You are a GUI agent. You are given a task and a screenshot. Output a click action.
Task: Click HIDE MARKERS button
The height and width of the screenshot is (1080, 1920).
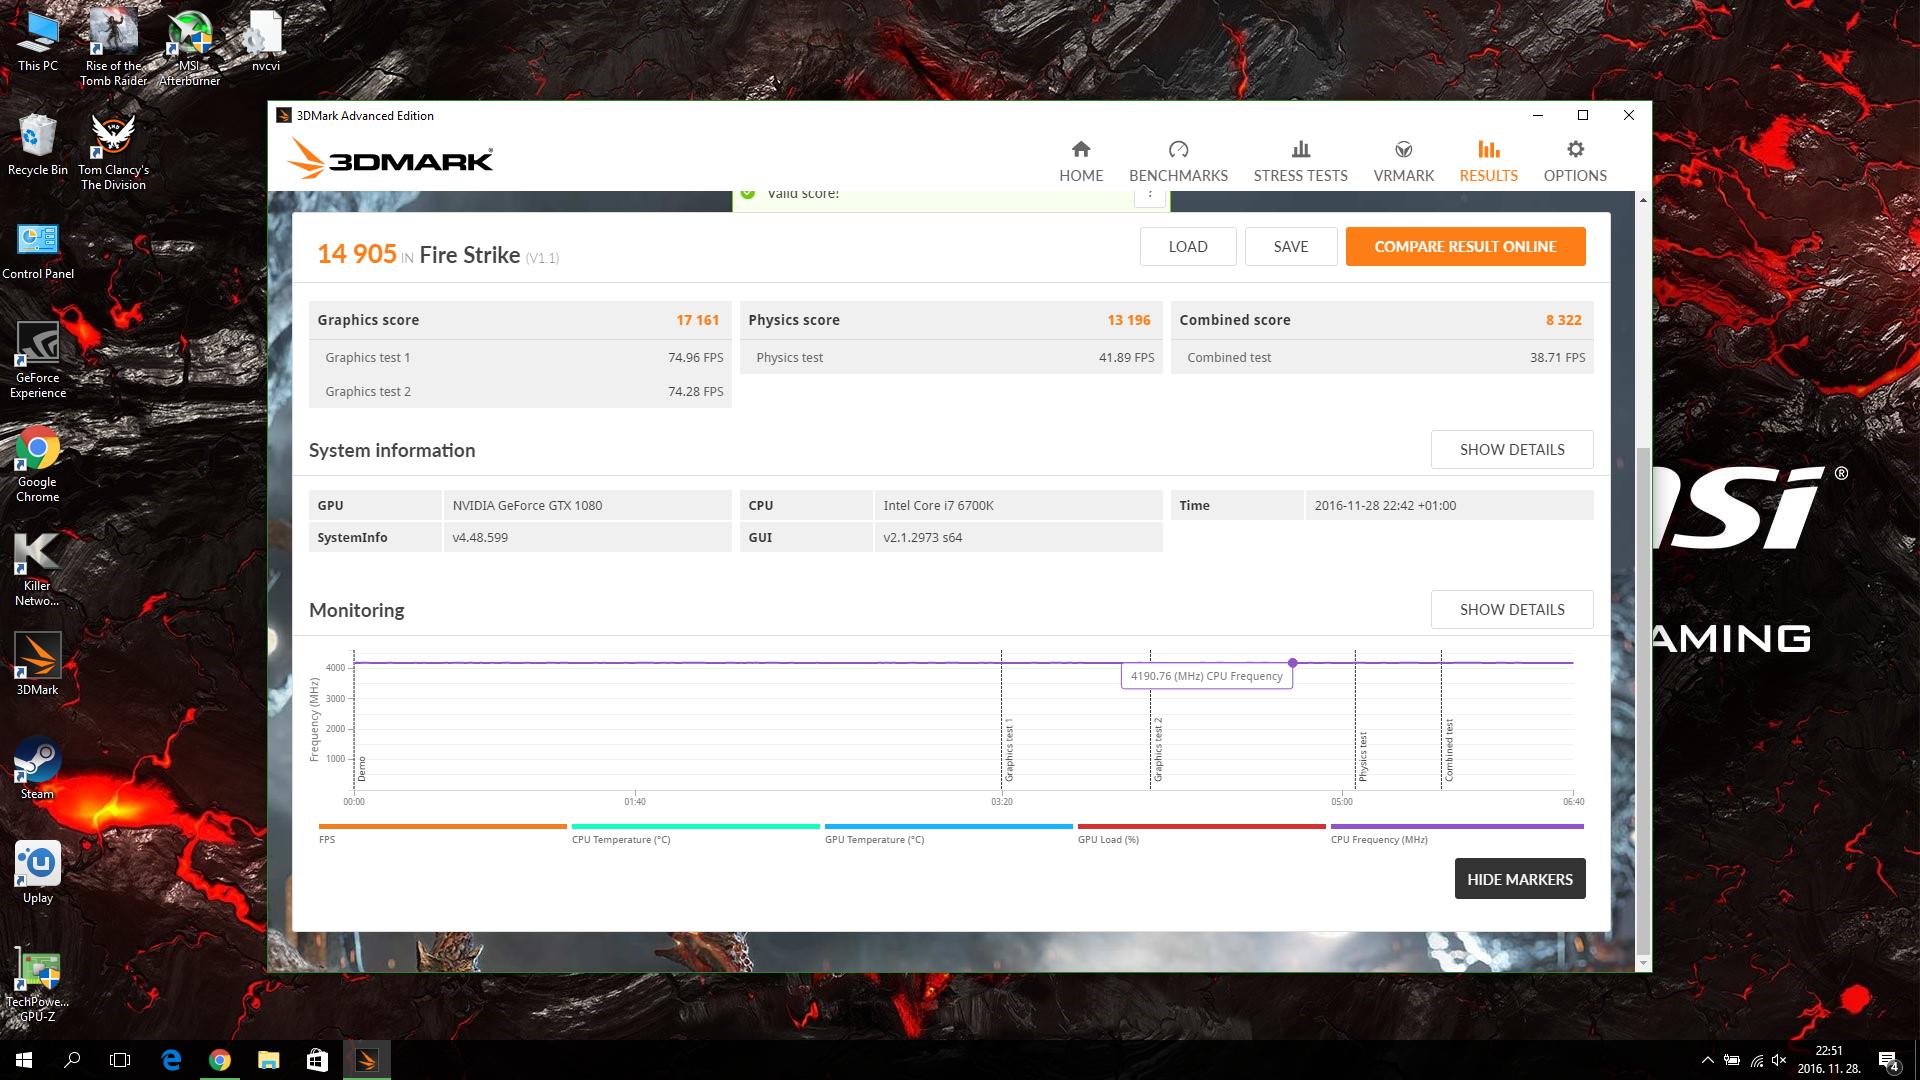(x=1520, y=879)
